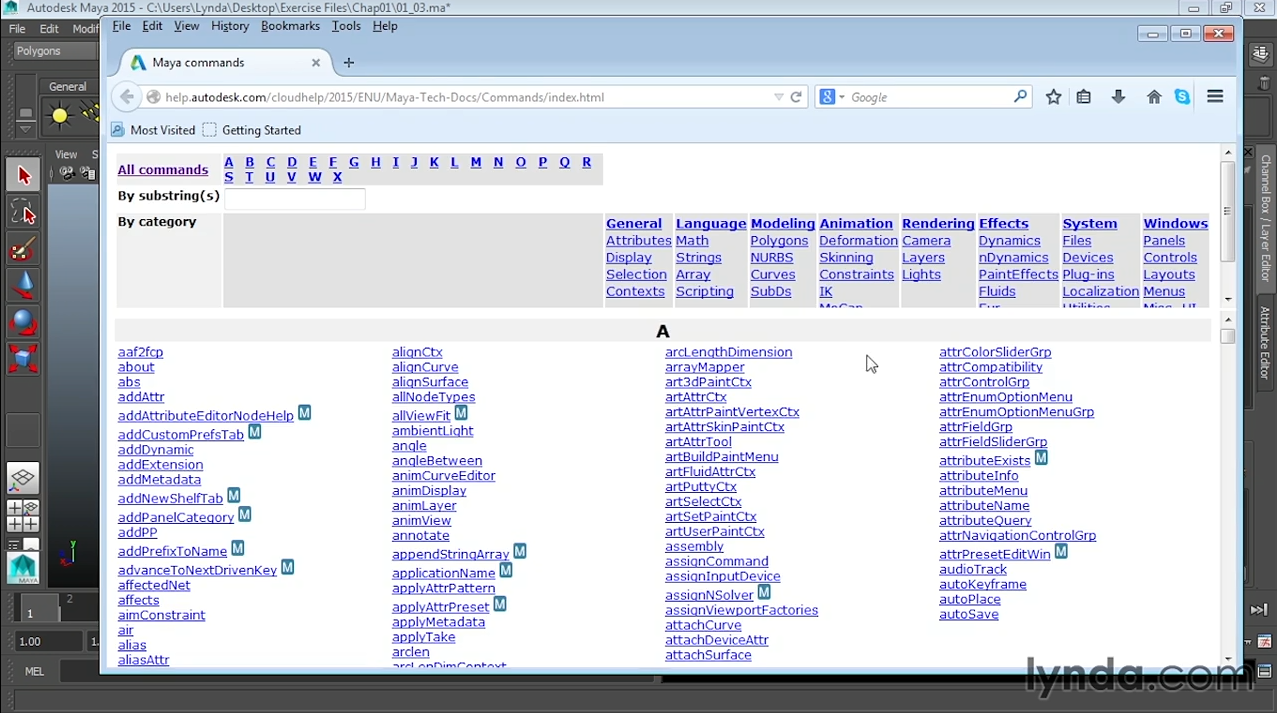Open the Bookmarks menu in Firefox
1277x713 pixels.
pos(290,26)
